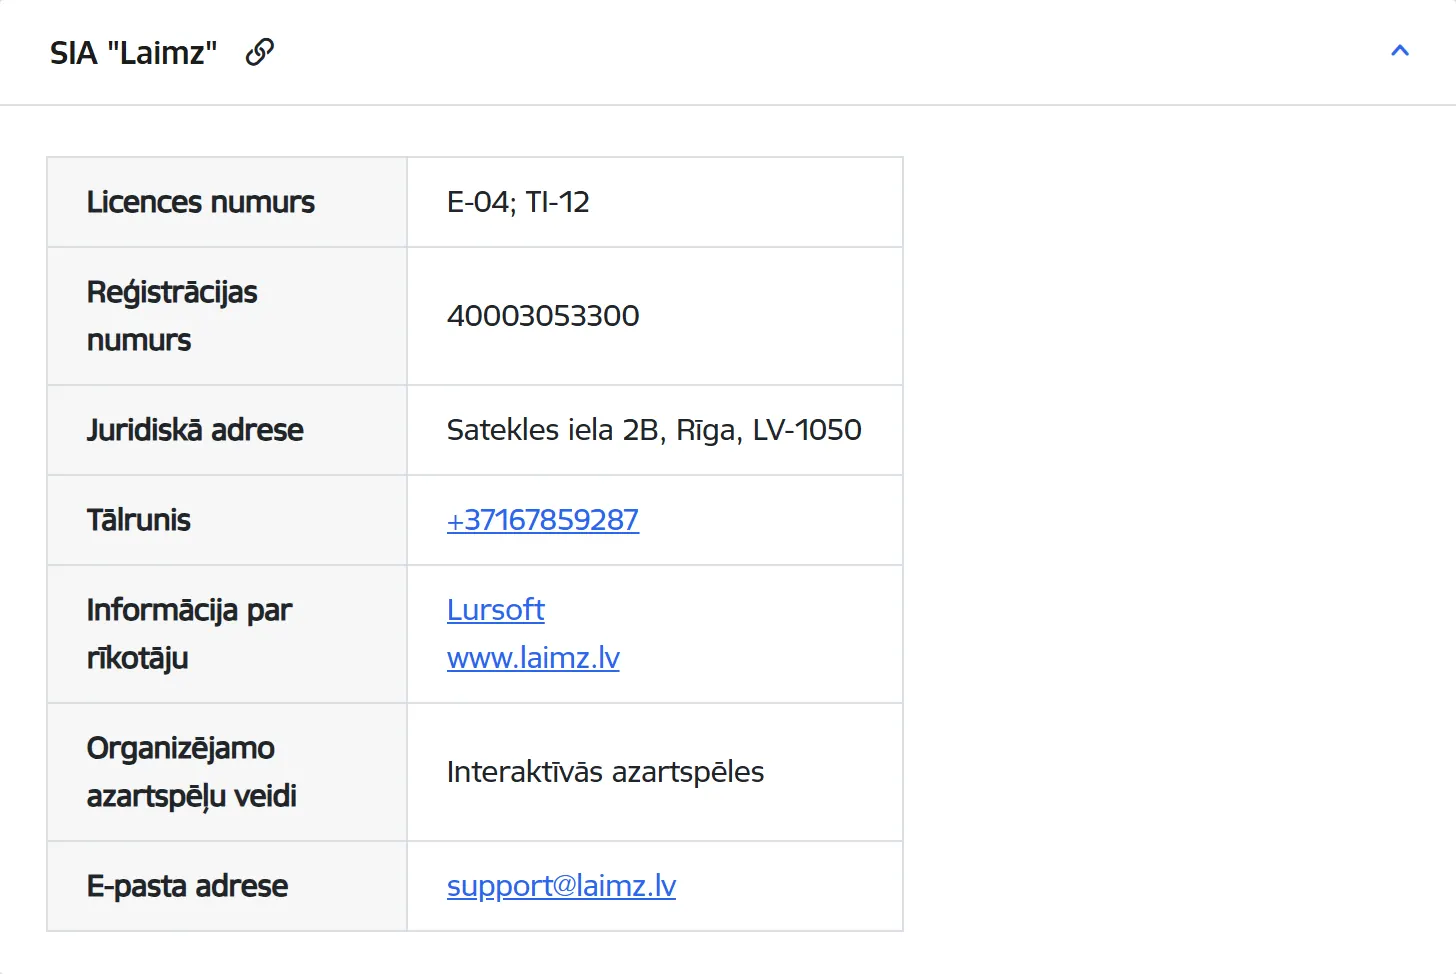Open the +37167859287 phone link
This screenshot has width=1456, height=974.
coord(543,520)
